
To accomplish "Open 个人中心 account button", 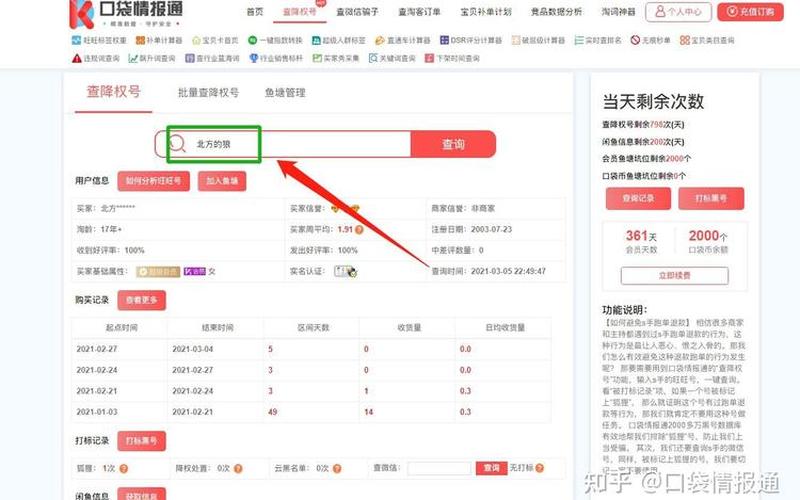I will pyautogui.click(x=678, y=12).
